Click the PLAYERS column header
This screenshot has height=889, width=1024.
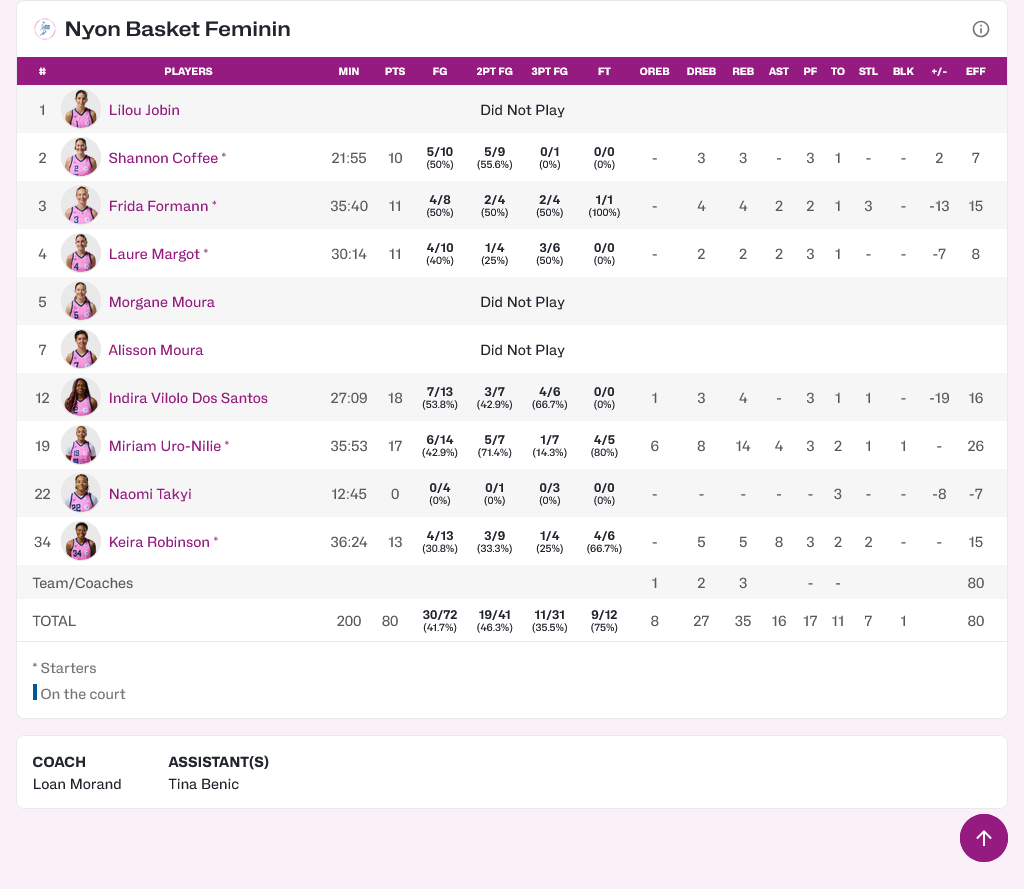188,72
